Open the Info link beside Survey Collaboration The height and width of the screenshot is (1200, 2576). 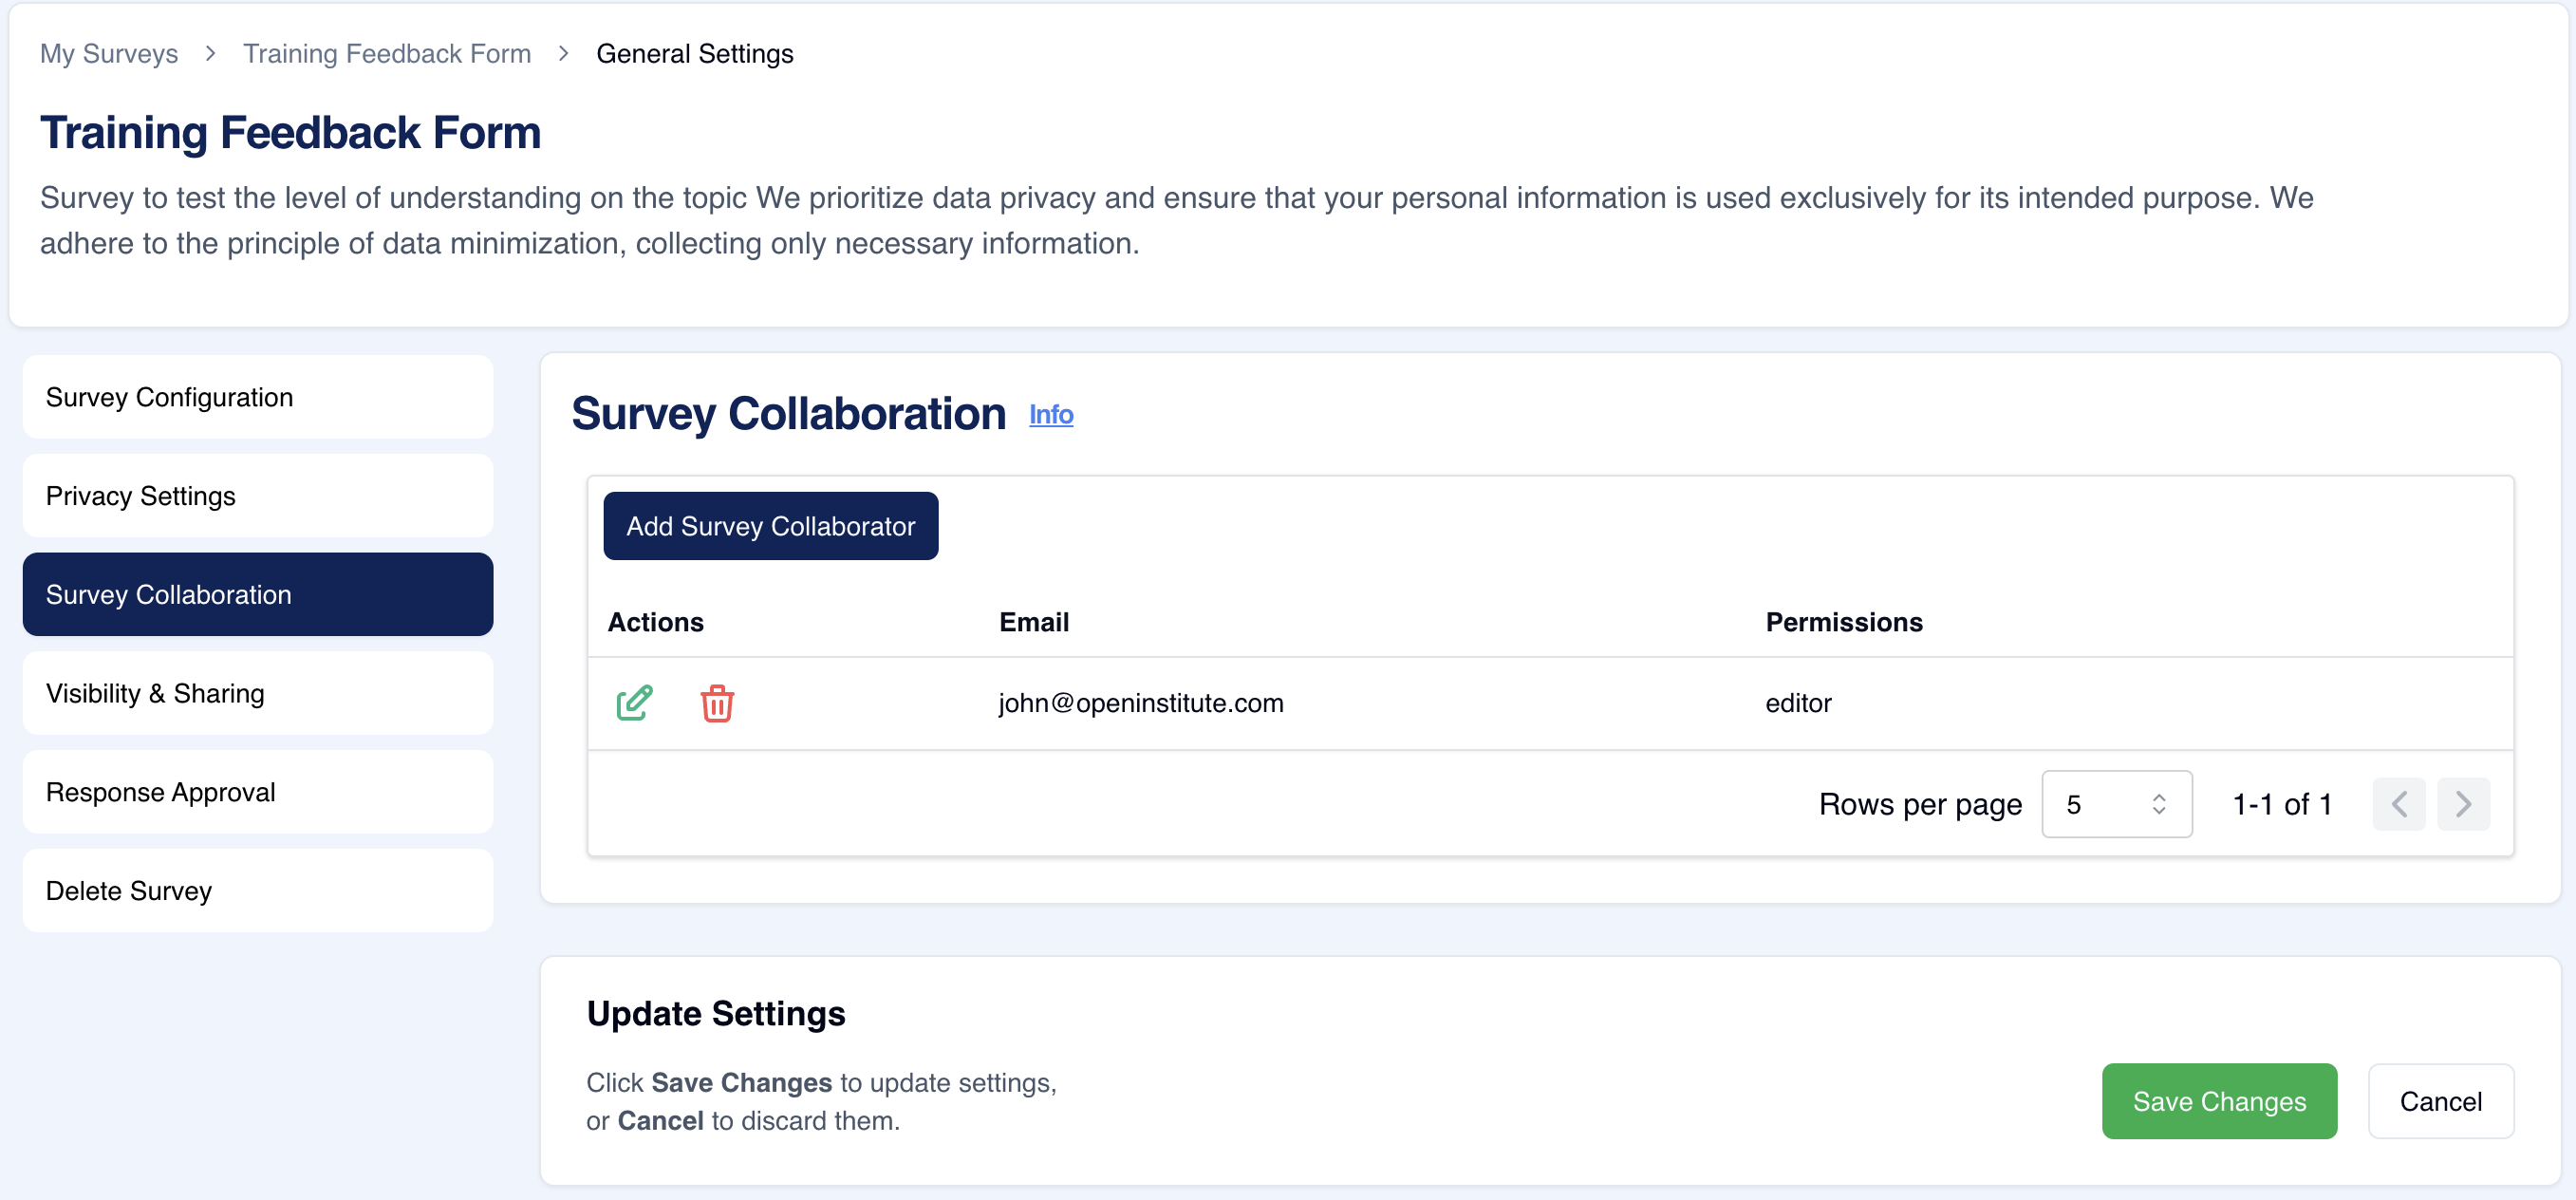(1051, 415)
